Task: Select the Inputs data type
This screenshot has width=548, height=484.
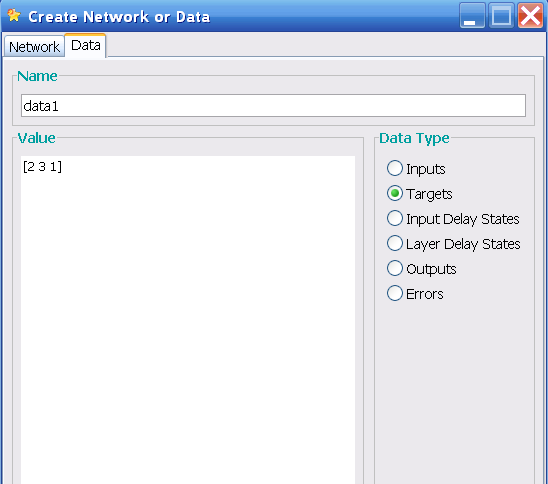Action: [416, 168]
